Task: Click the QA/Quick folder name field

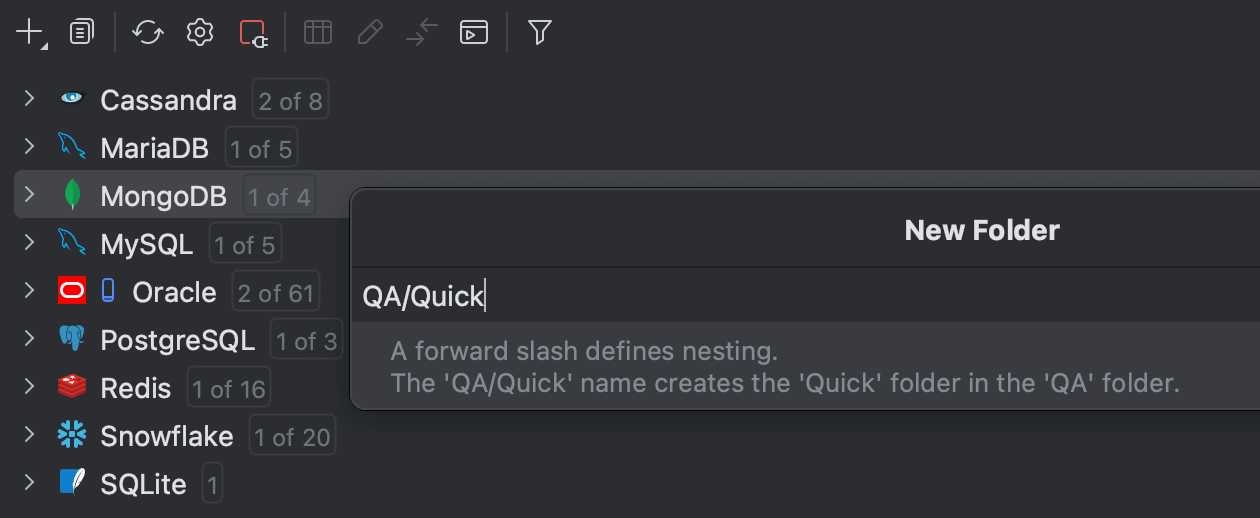Action: tap(800, 296)
